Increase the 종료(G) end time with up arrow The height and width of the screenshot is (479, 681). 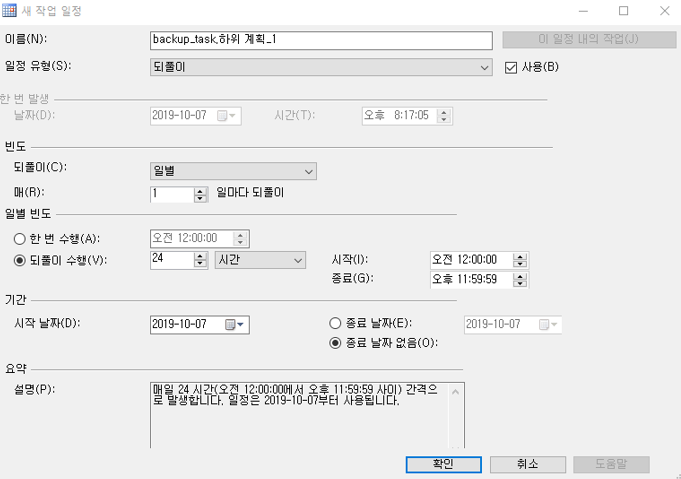pos(519,276)
